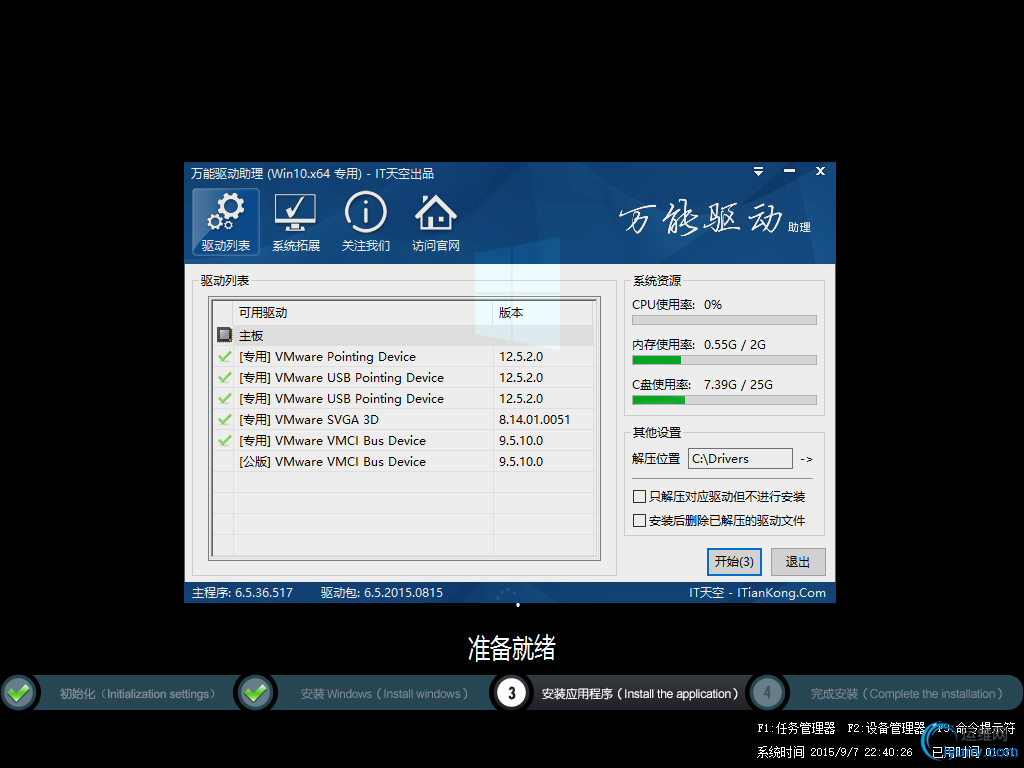
Task: Click the 安装 Windows step checkmark icon
Action: click(255, 692)
